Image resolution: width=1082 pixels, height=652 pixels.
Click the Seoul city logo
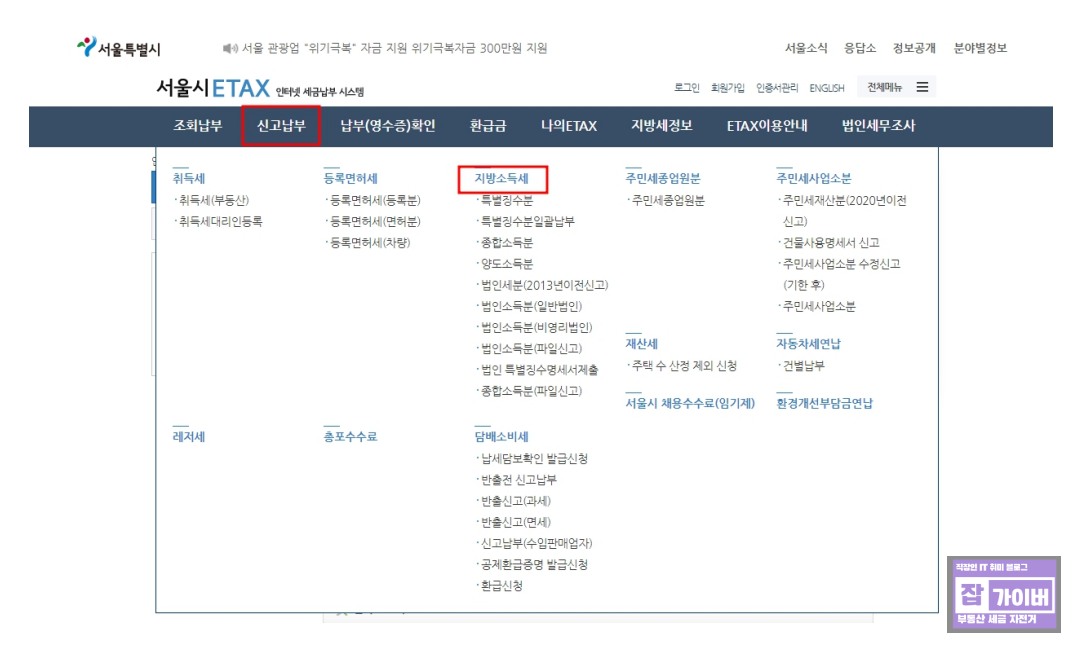[x=118, y=48]
